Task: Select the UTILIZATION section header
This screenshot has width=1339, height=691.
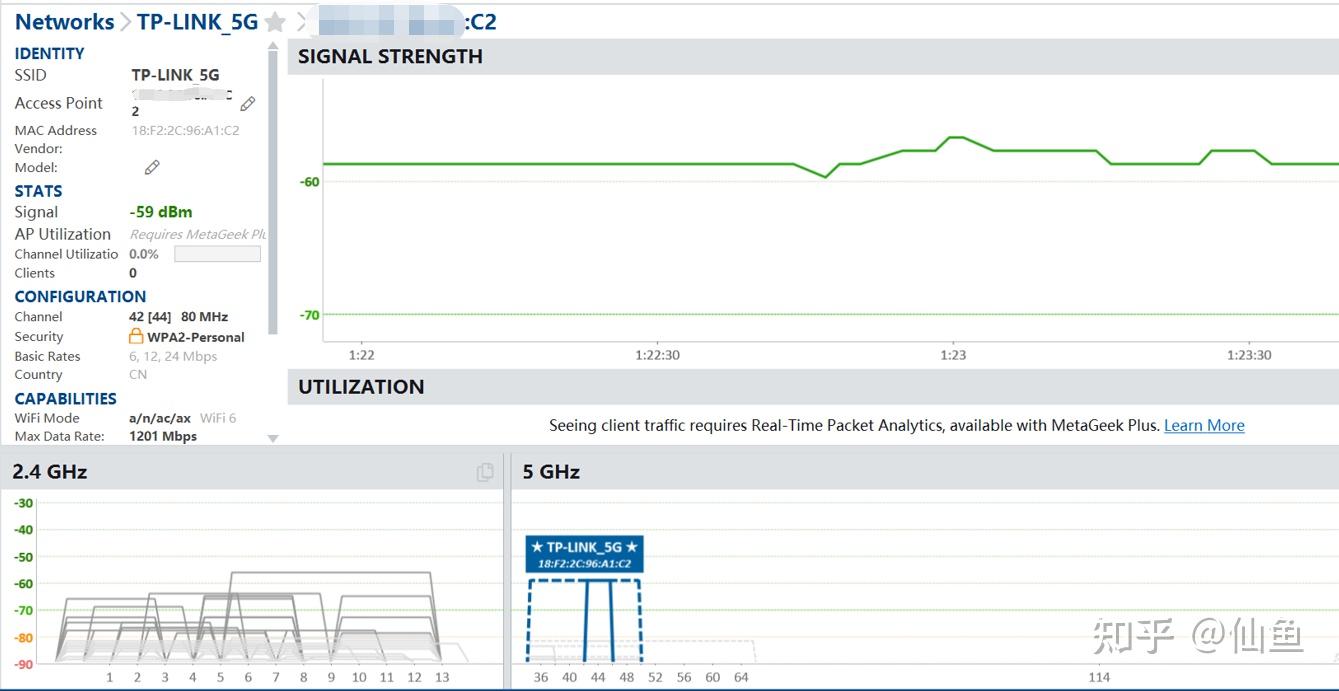Action: (x=813, y=387)
